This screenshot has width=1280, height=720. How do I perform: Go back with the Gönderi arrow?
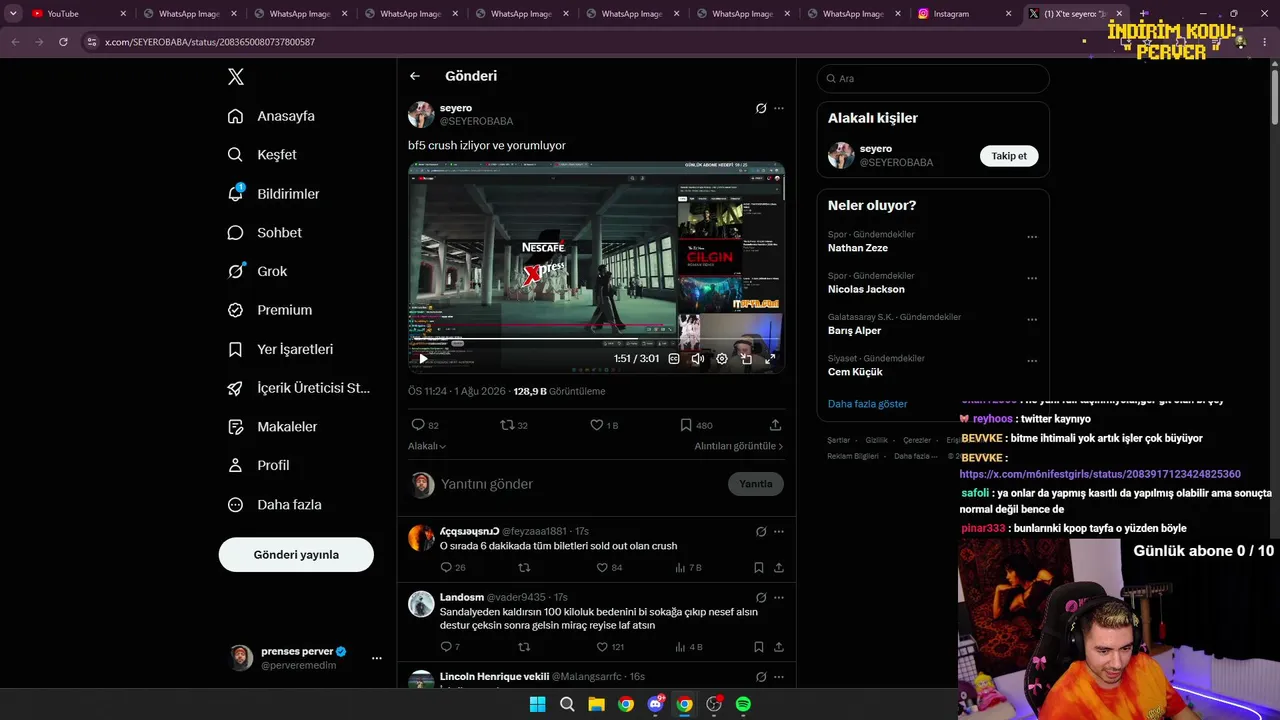coord(415,76)
